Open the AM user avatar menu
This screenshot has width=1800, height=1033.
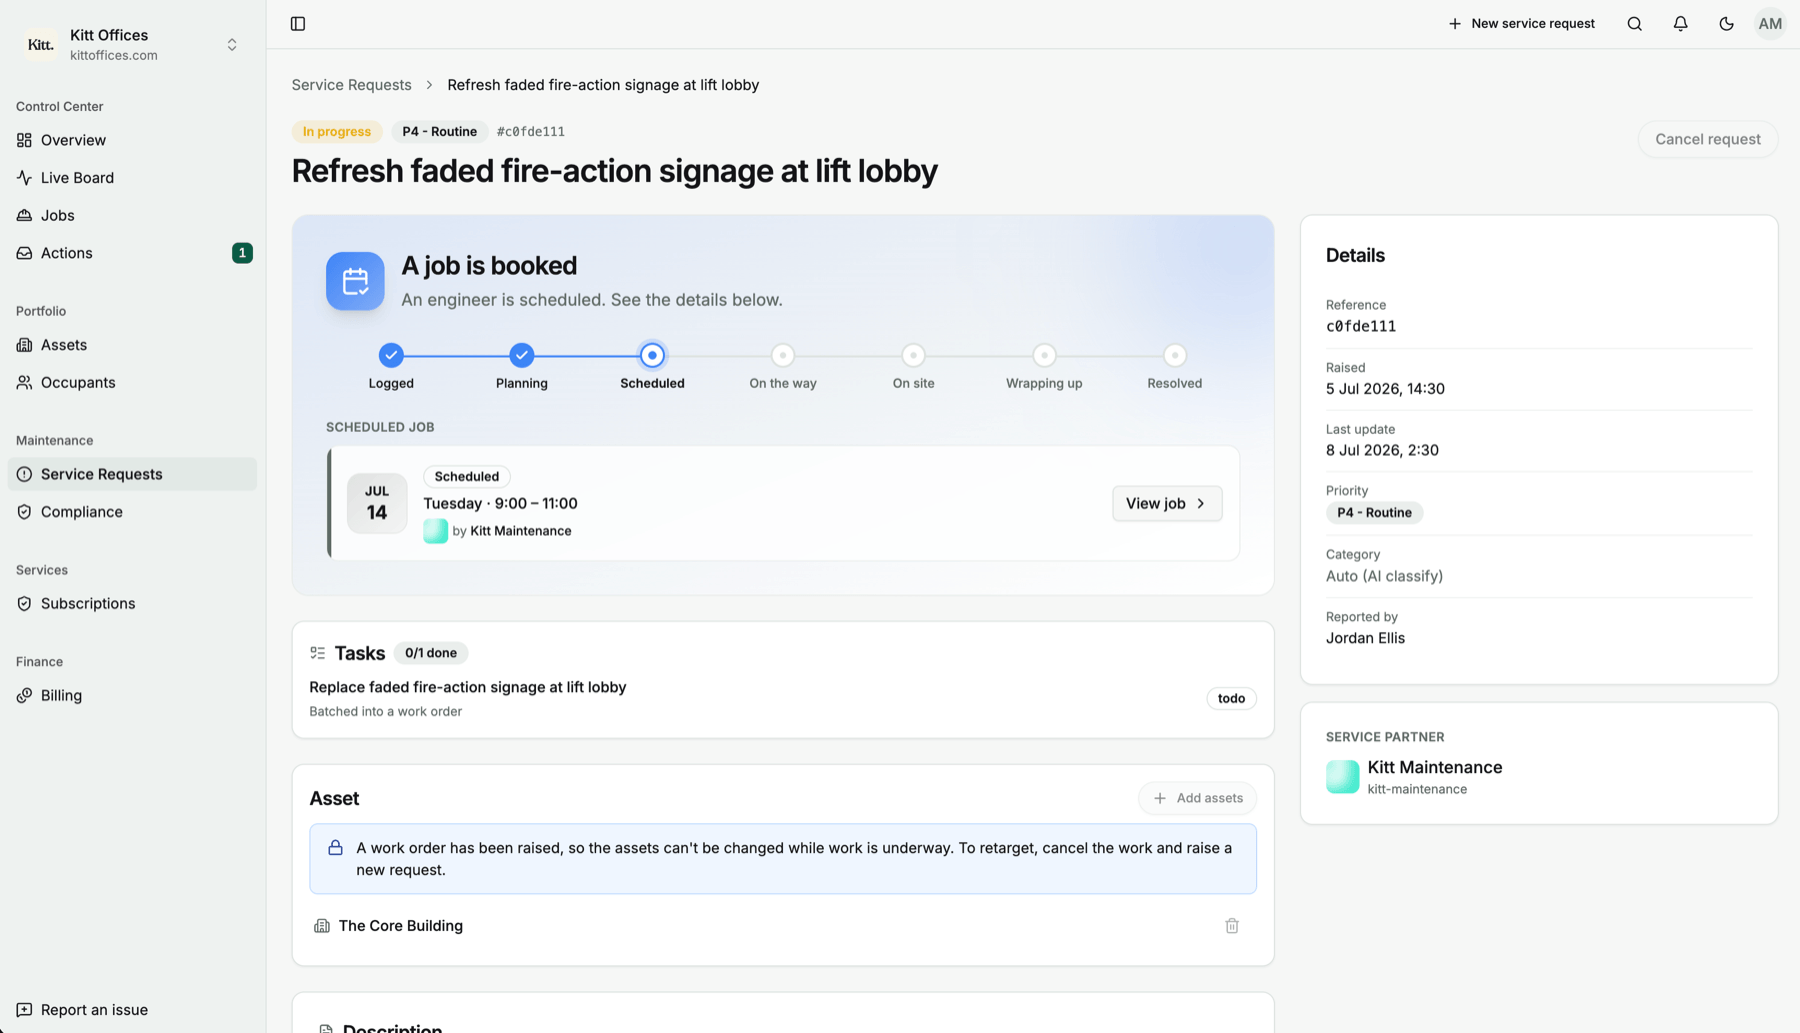coord(1770,24)
